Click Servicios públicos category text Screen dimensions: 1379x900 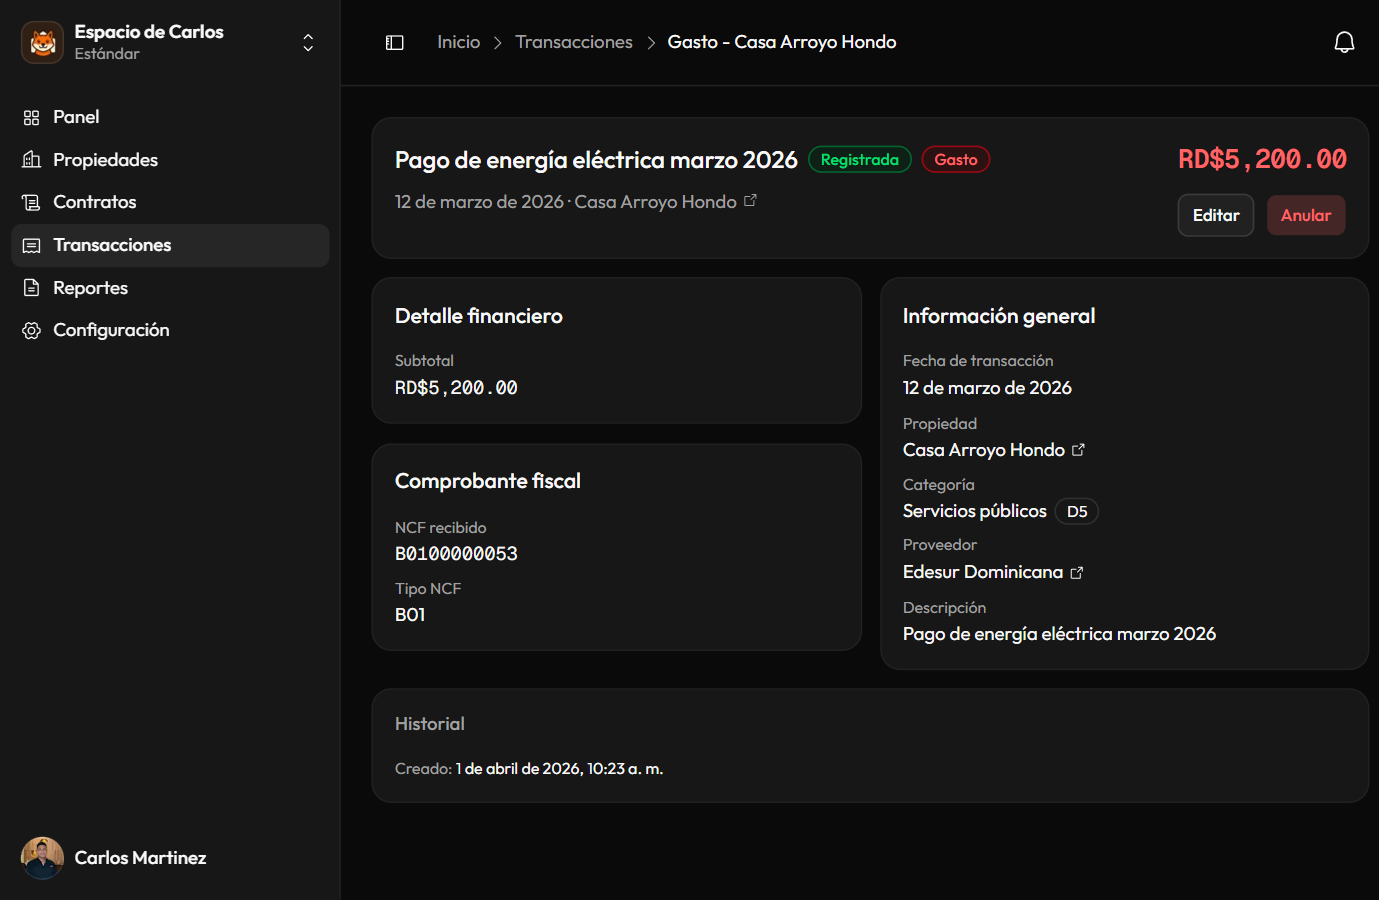tap(975, 511)
